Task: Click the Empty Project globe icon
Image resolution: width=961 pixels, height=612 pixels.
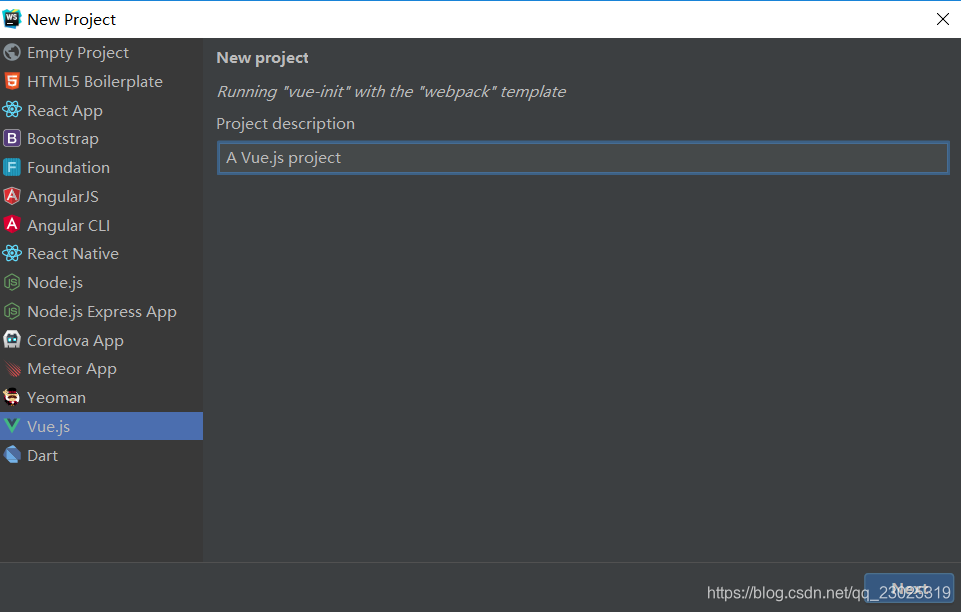Action: [x=12, y=53]
